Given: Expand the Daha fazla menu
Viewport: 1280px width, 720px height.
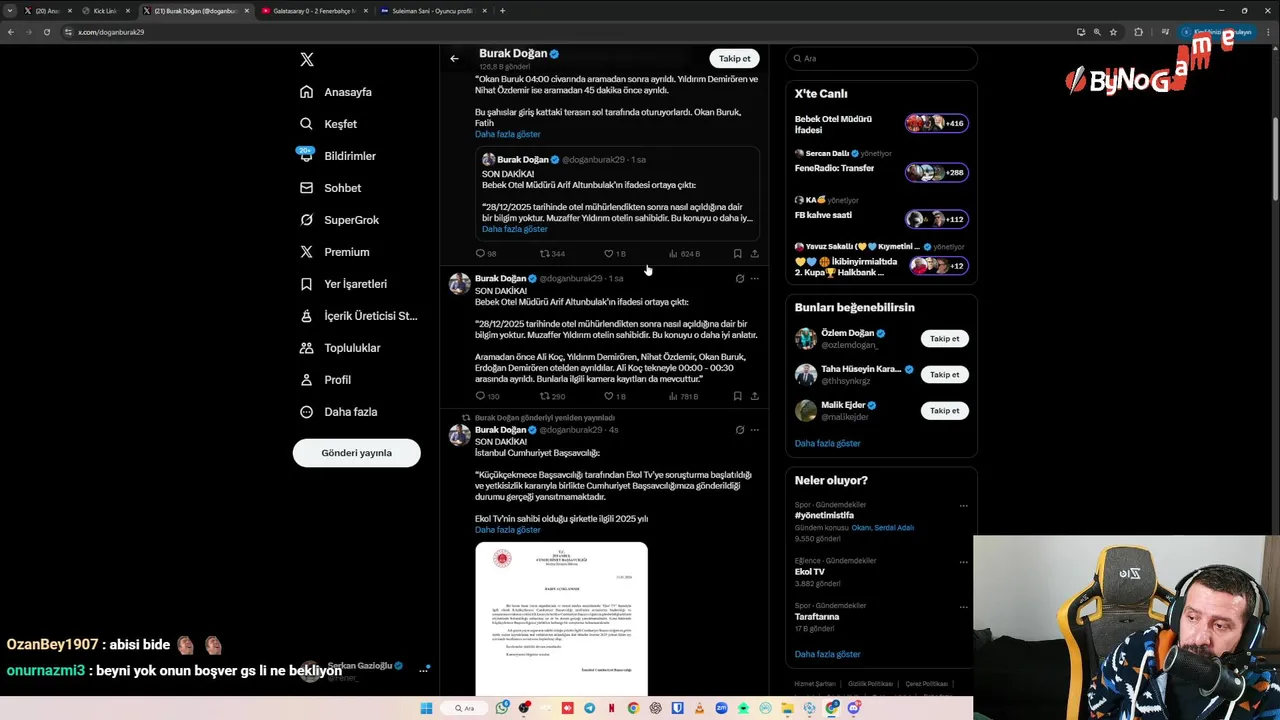Looking at the screenshot, I should [x=338, y=412].
